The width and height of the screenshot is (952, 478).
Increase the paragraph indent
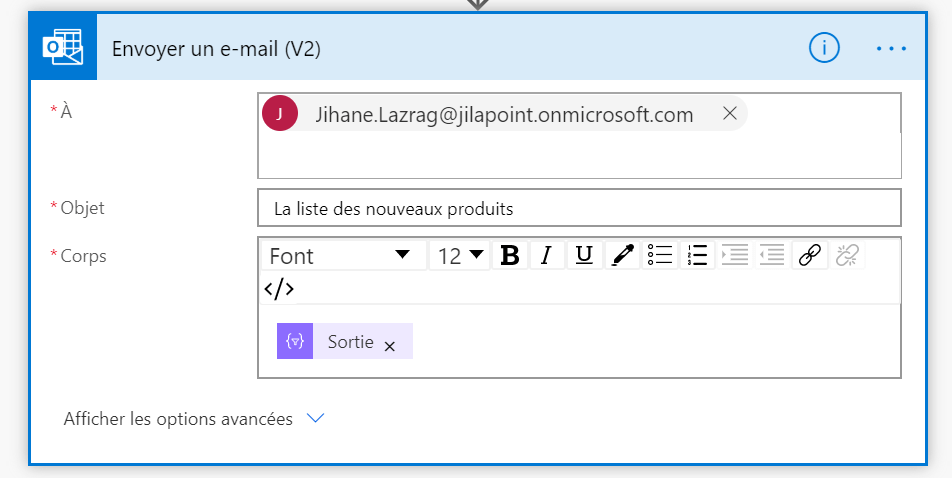(x=735, y=256)
